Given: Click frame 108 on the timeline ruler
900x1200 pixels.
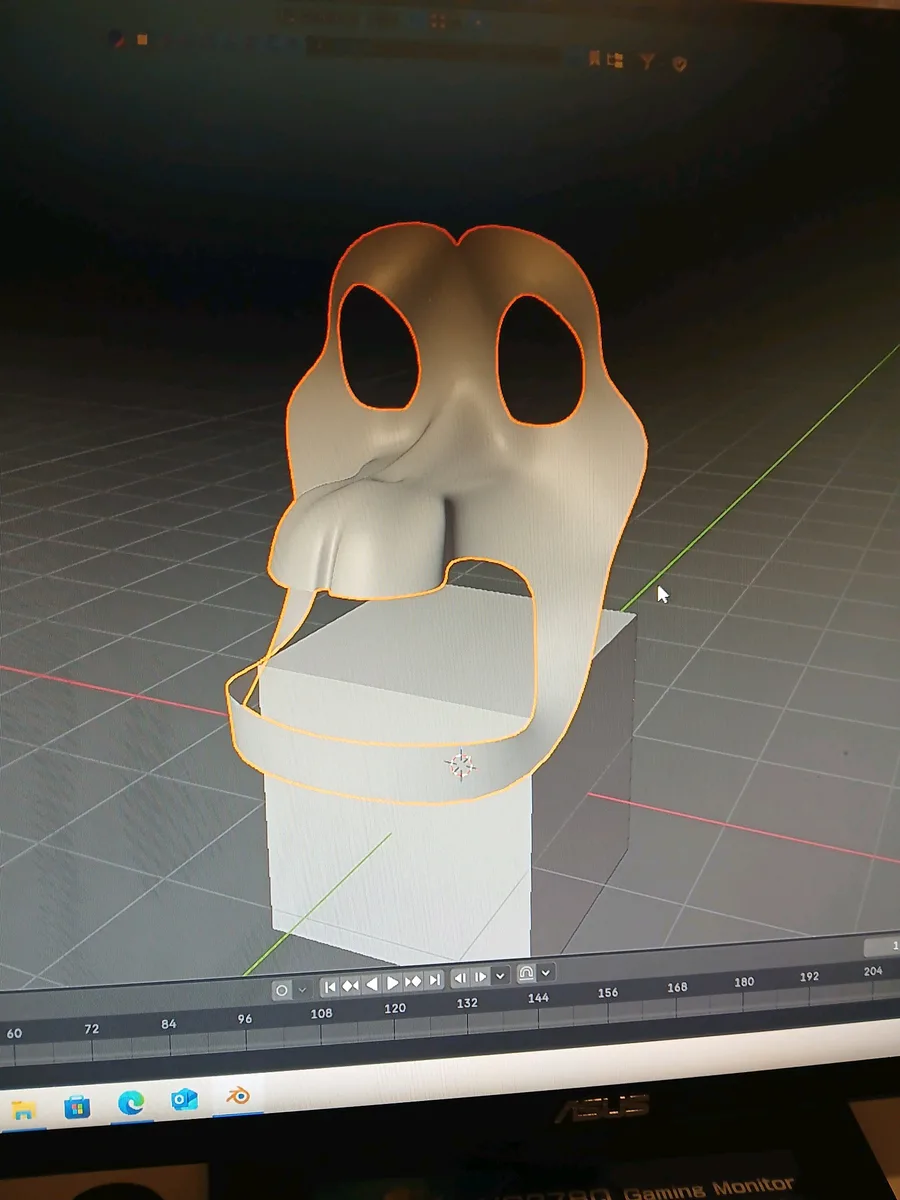Looking at the screenshot, I should click(321, 1013).
